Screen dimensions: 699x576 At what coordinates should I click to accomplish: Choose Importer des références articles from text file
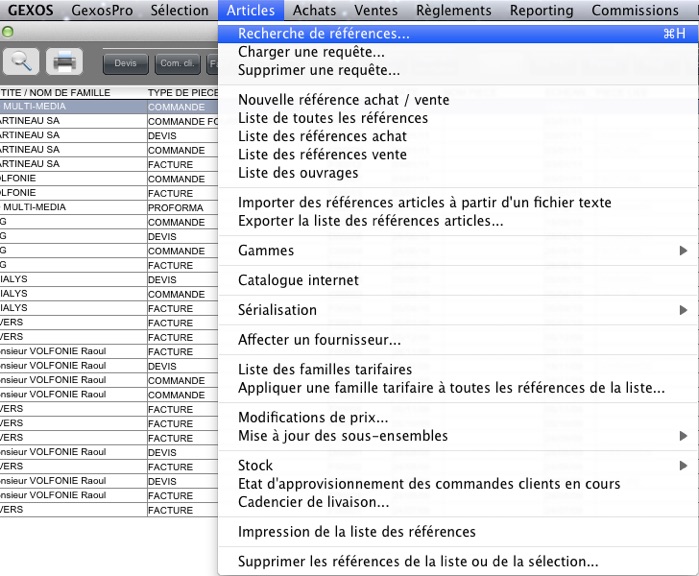(458, 202)
